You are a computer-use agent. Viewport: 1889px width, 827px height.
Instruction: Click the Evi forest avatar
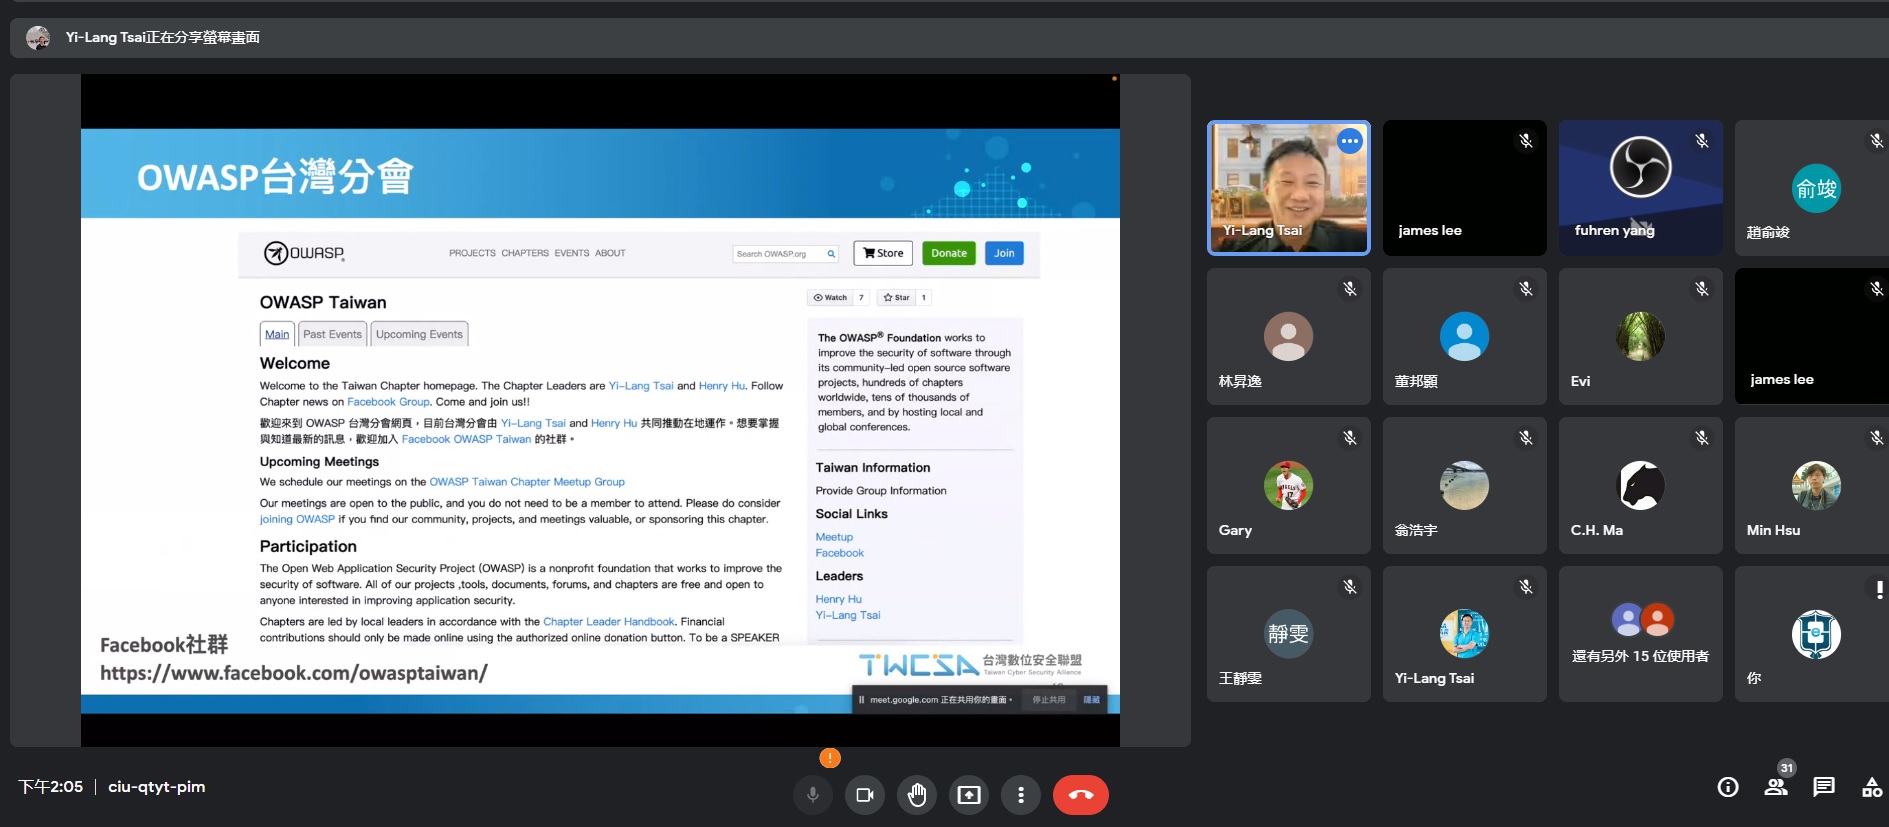pos(1641,336)
